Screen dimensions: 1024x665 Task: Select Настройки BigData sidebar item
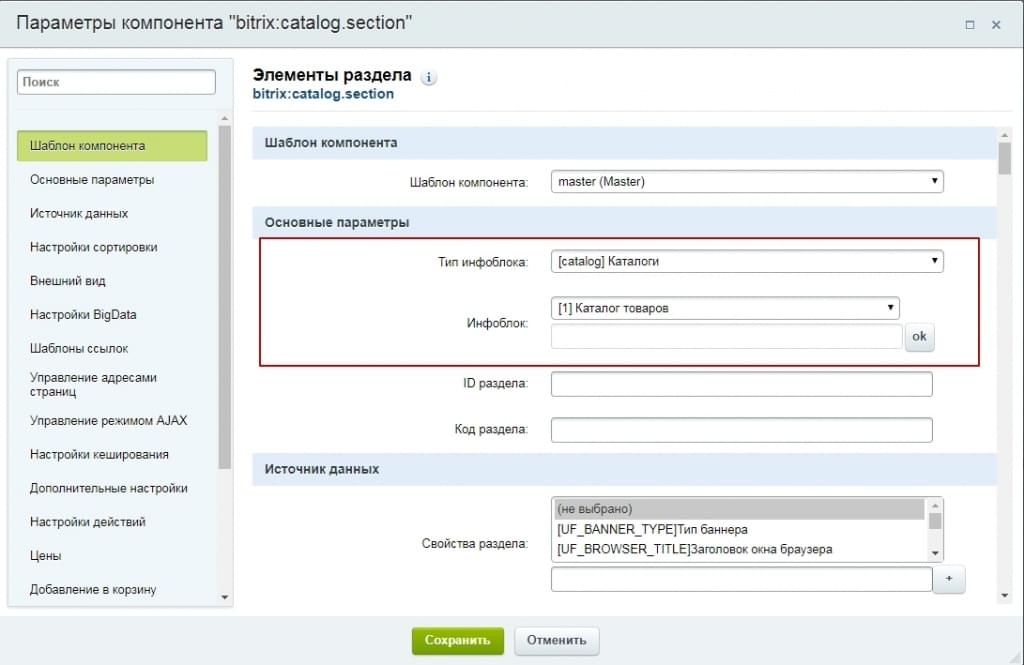click(83, 315)
